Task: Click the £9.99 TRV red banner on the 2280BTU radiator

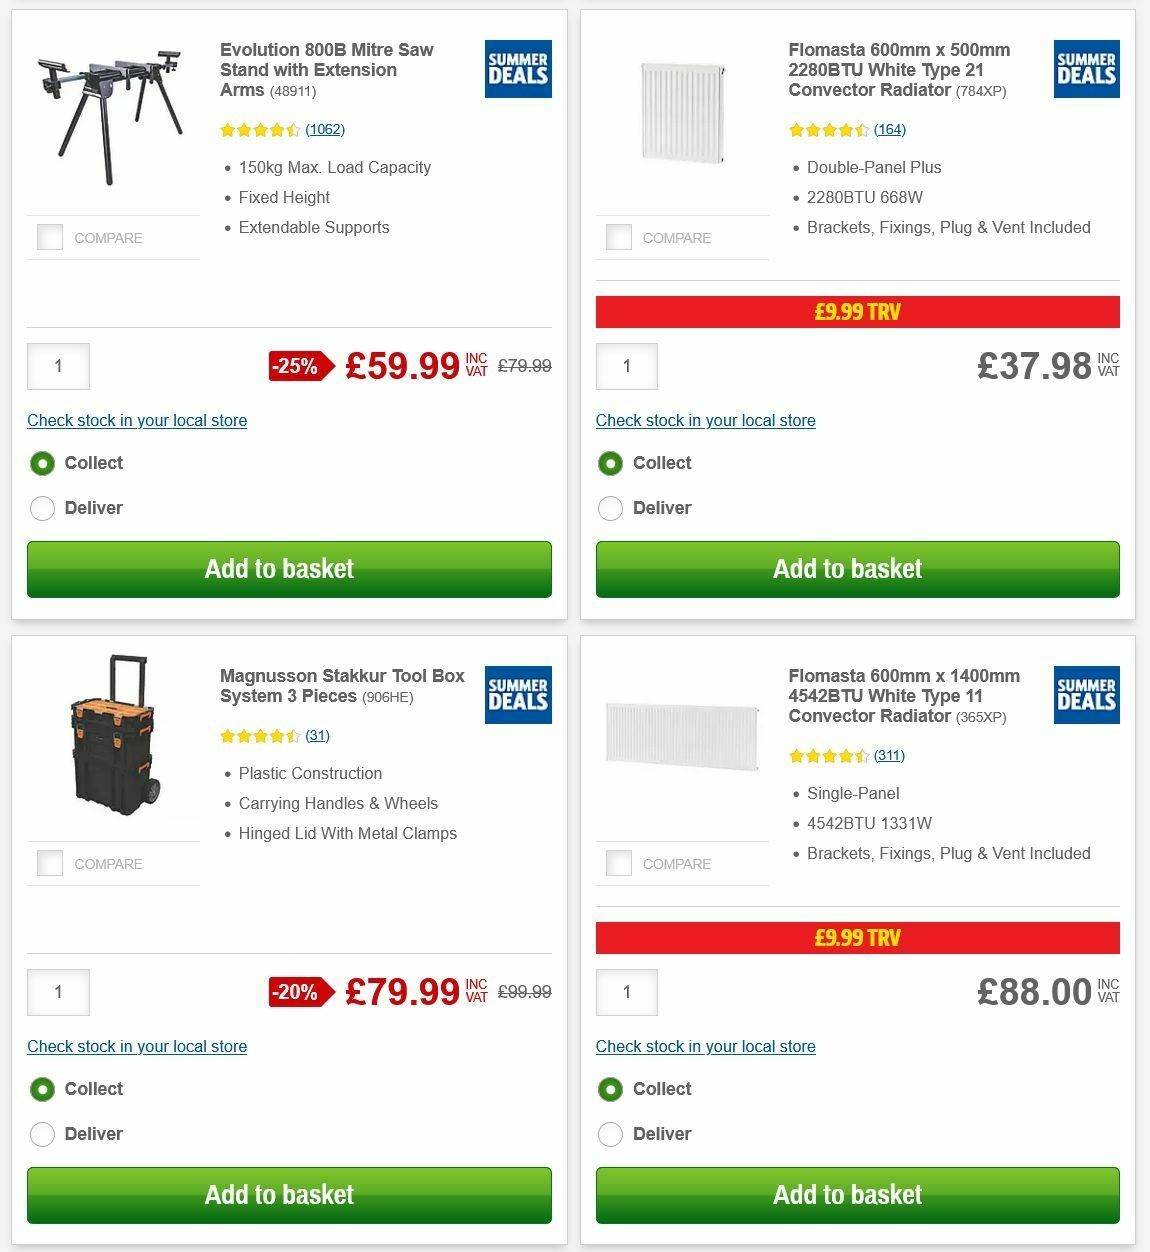Action: [858, 311]
